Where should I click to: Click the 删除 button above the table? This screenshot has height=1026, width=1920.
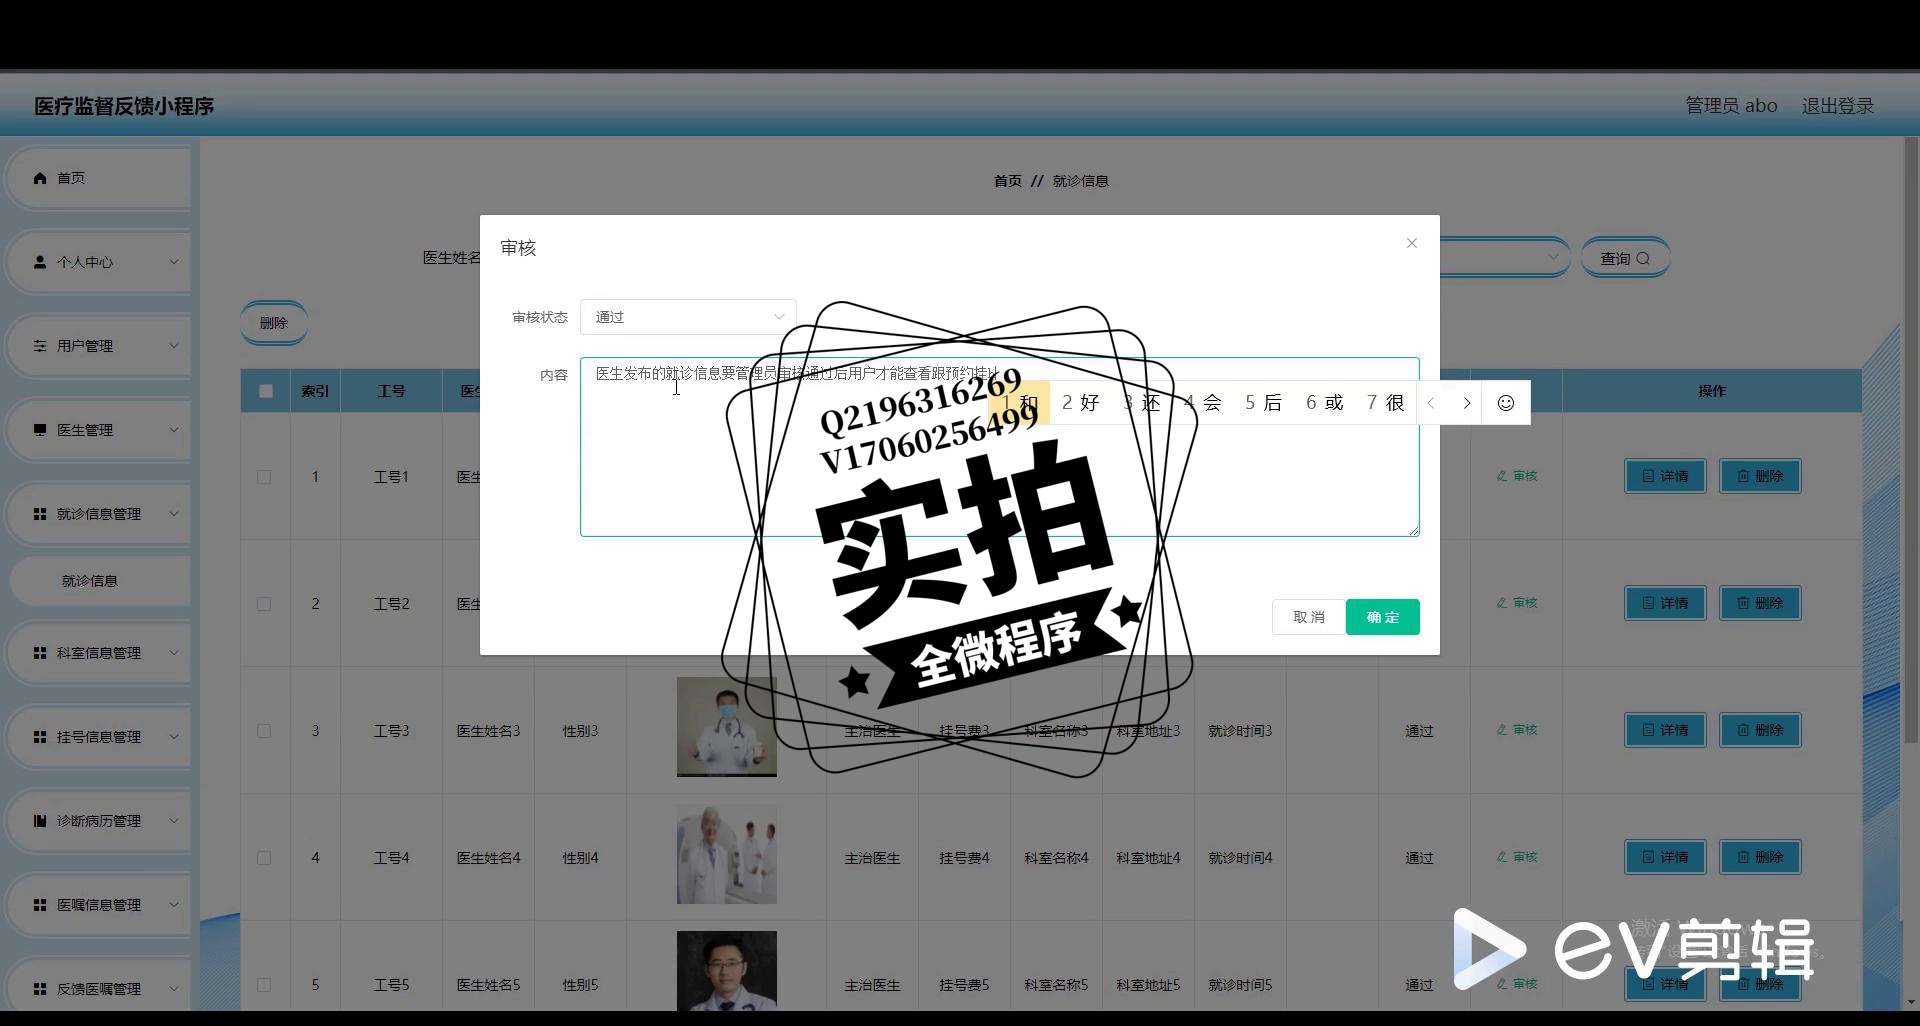(x=274, y=323)
